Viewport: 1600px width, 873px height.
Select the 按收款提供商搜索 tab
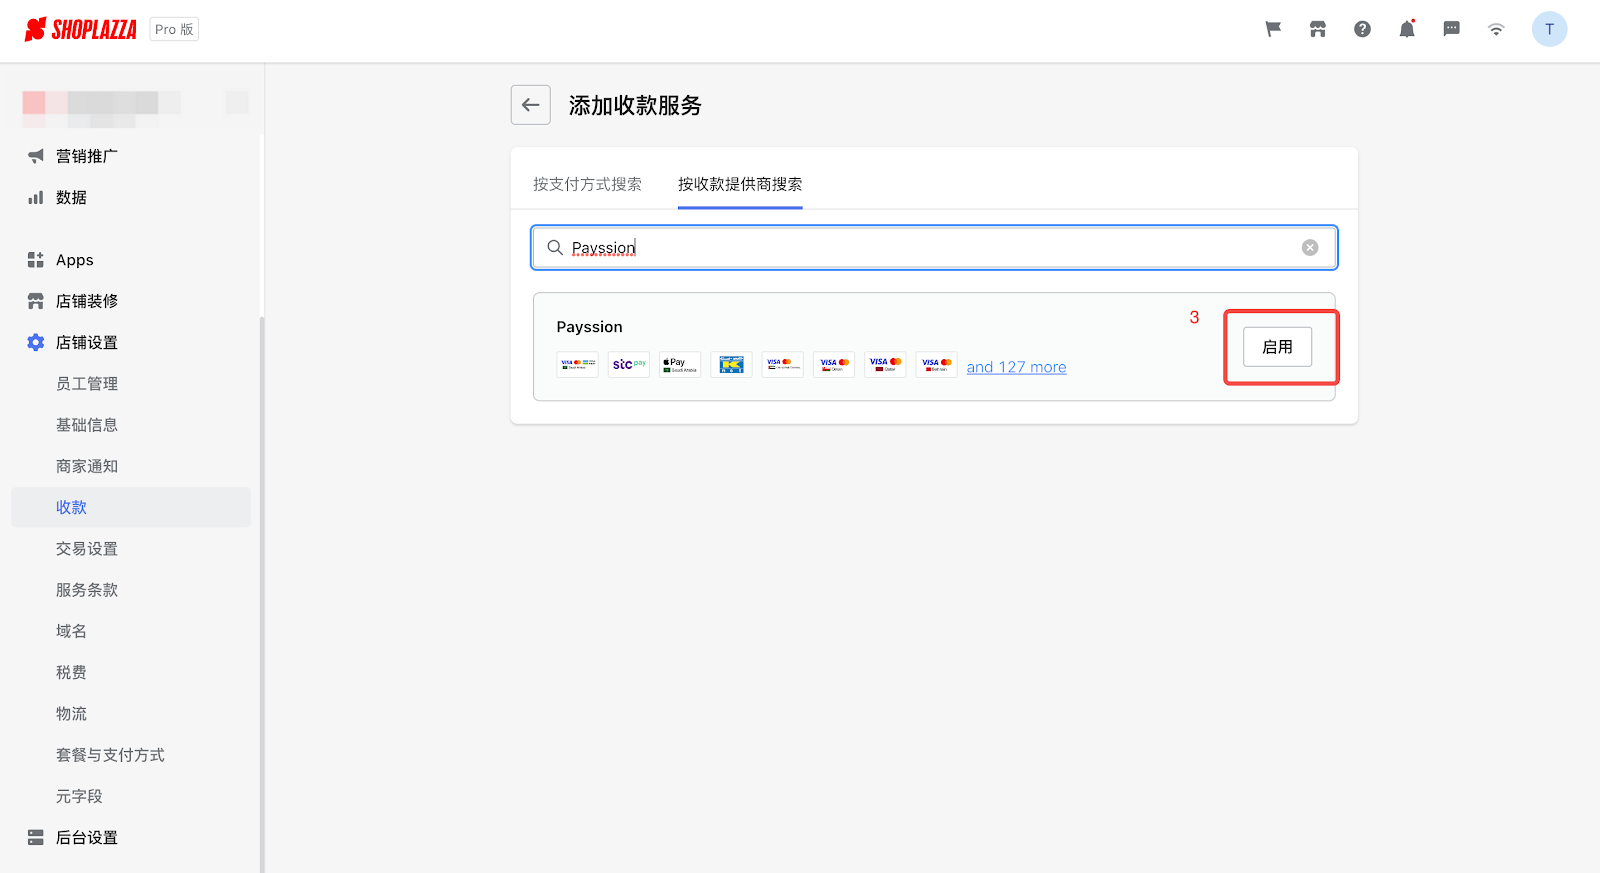click(x=740, y=184)
